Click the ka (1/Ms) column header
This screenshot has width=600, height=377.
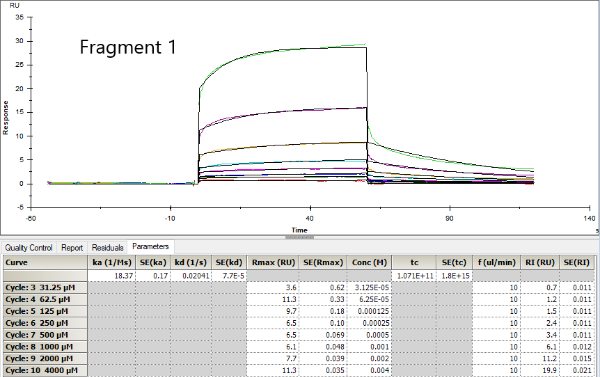point(112,263)
